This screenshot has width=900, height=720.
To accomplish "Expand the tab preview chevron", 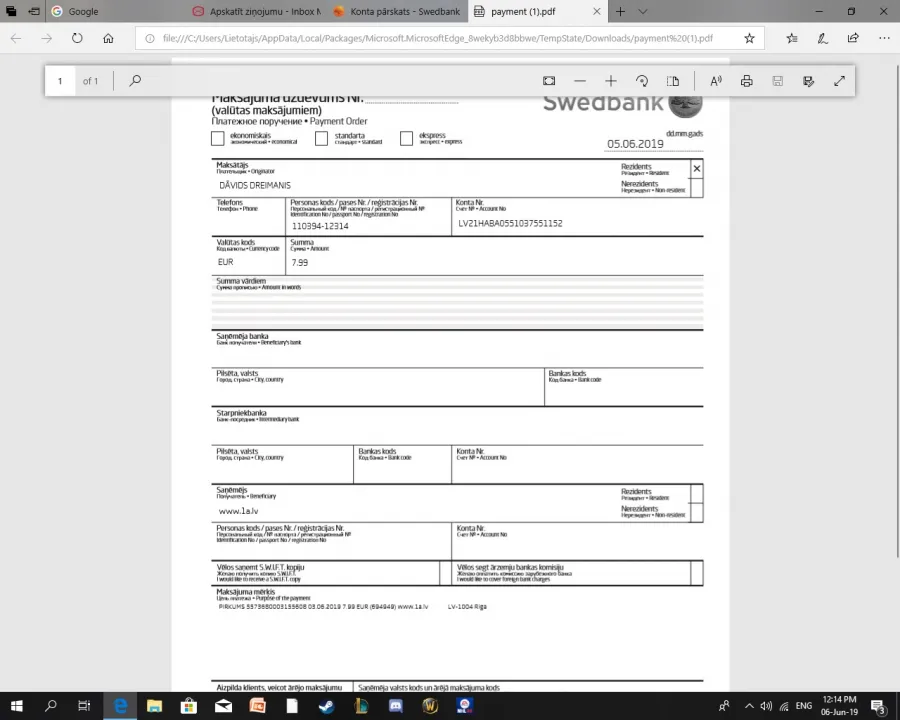I will pyautogui.click(x=643, y=11).
